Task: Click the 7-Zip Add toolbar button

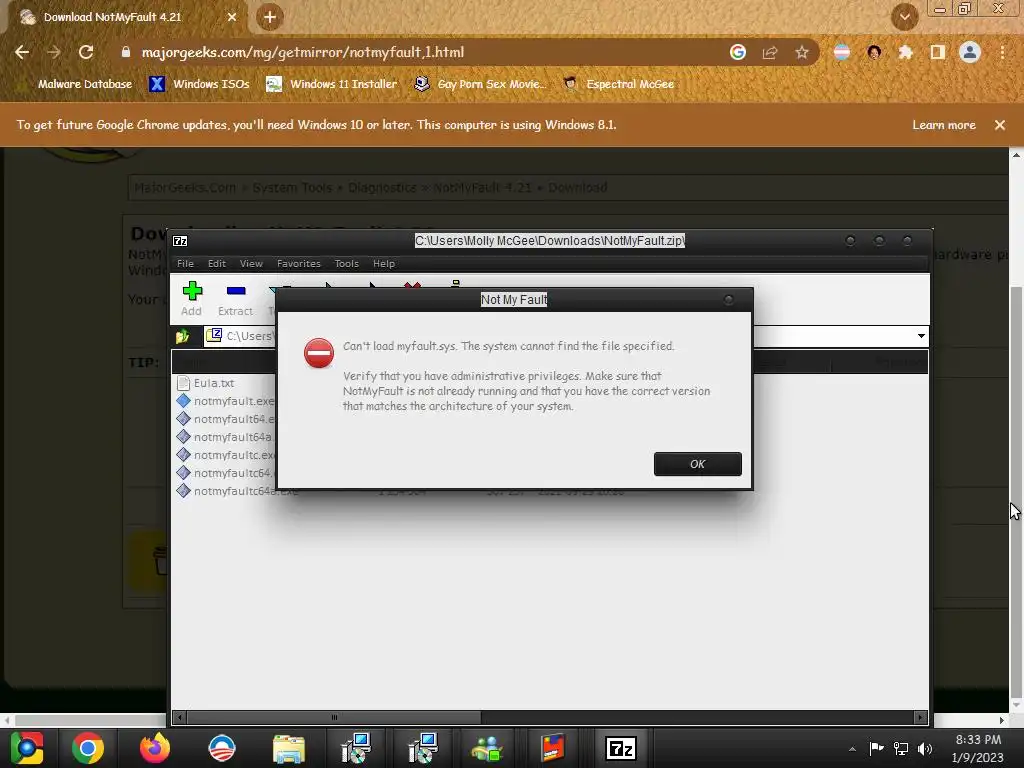Action: tap(191, 299)
